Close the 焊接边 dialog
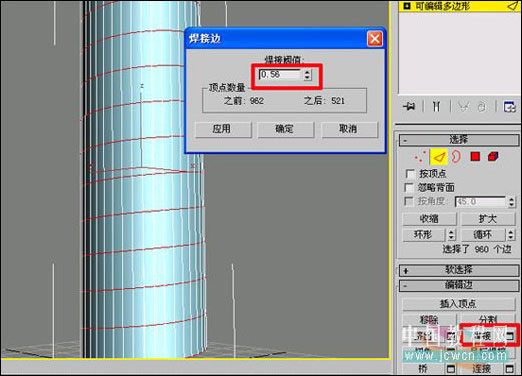Viewport: 522px width, 376px height. 375,39
